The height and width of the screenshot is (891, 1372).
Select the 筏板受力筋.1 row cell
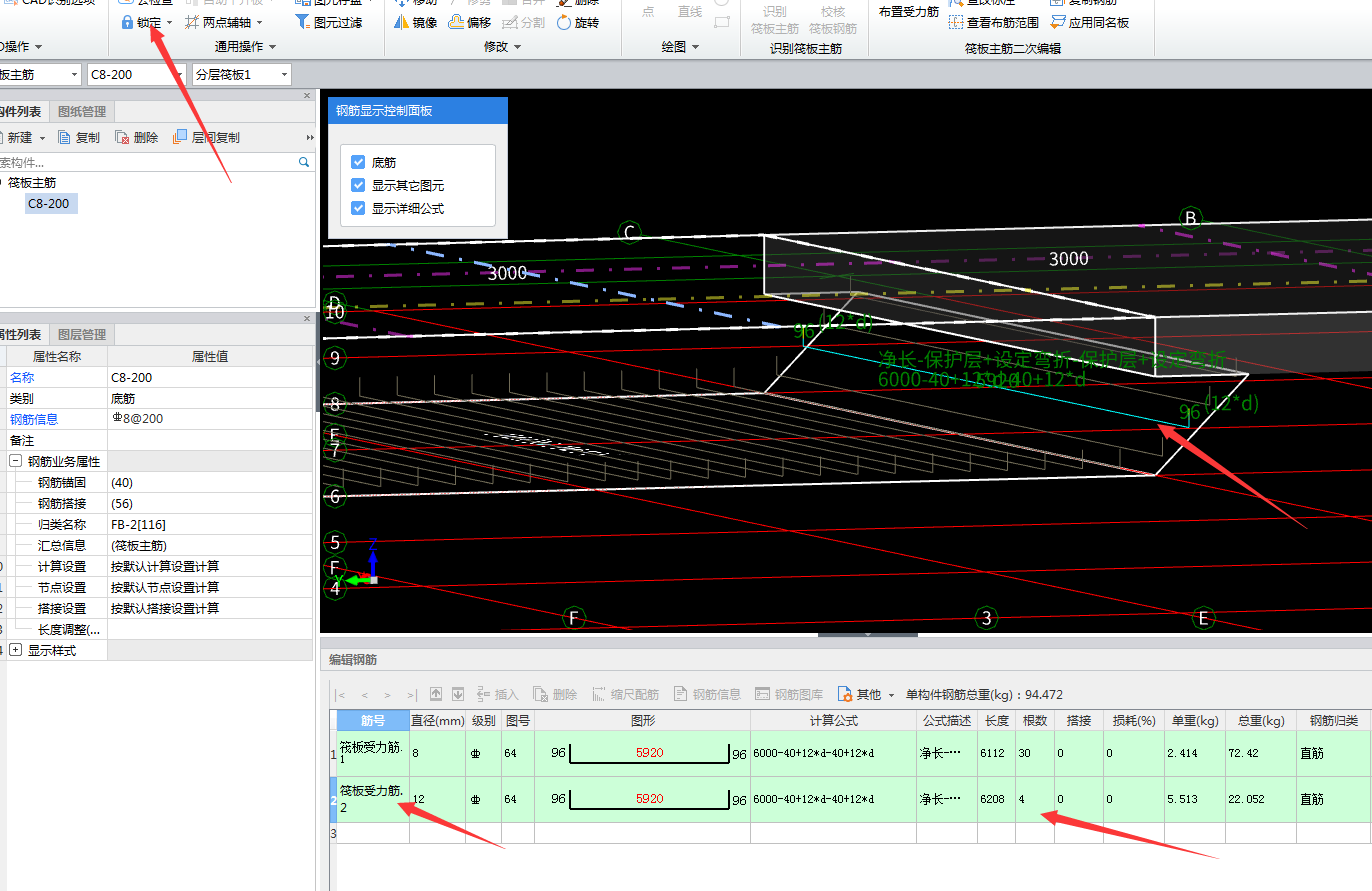click(373, 753)
